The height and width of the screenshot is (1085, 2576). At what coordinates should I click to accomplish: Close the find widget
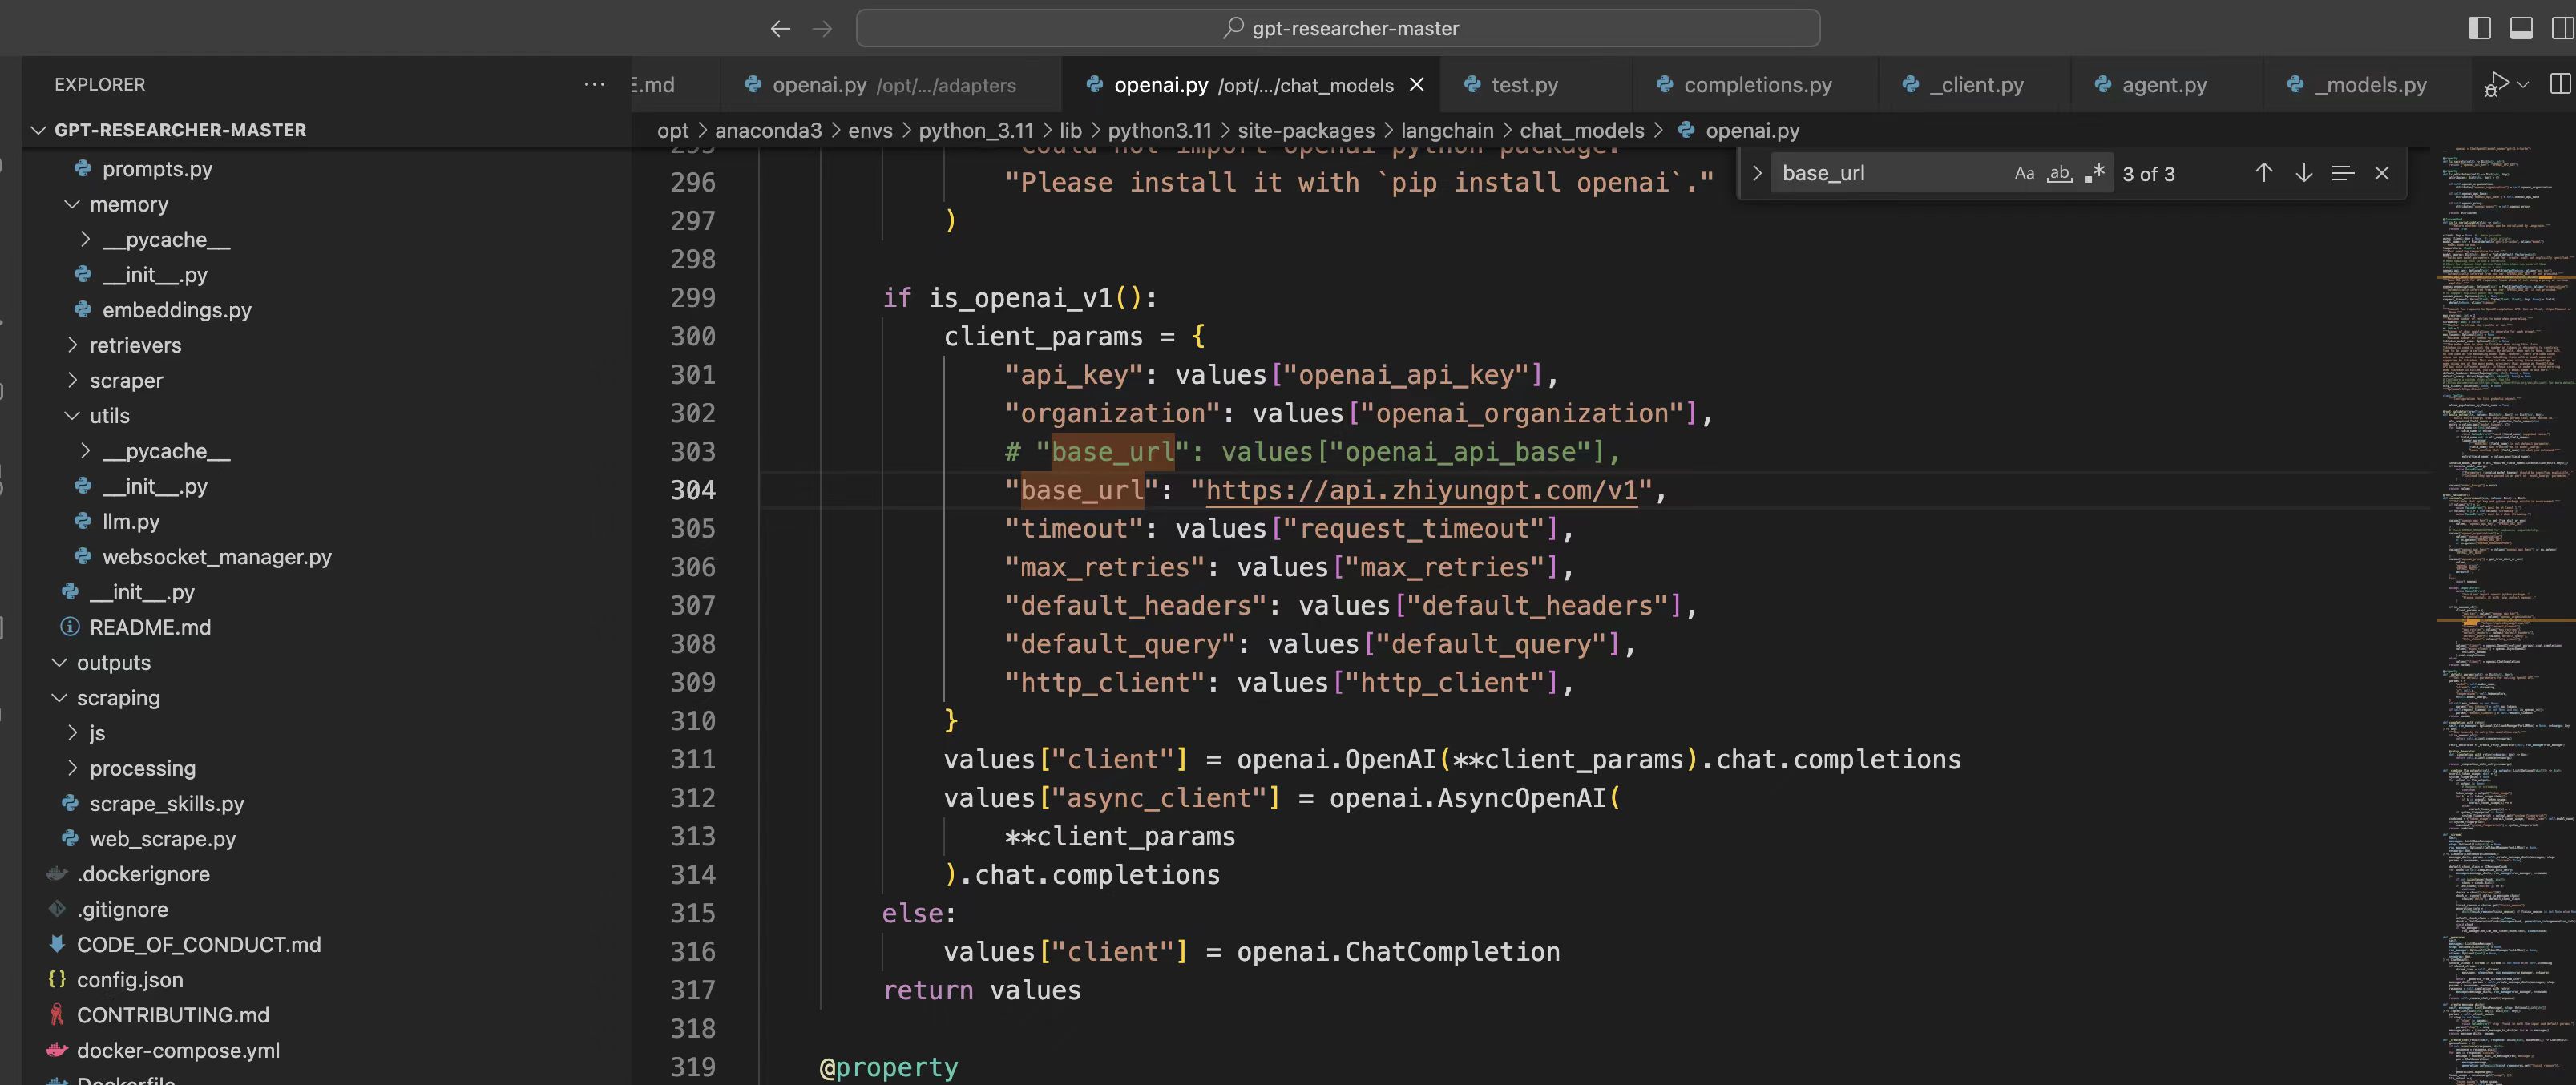[2382, 173]
